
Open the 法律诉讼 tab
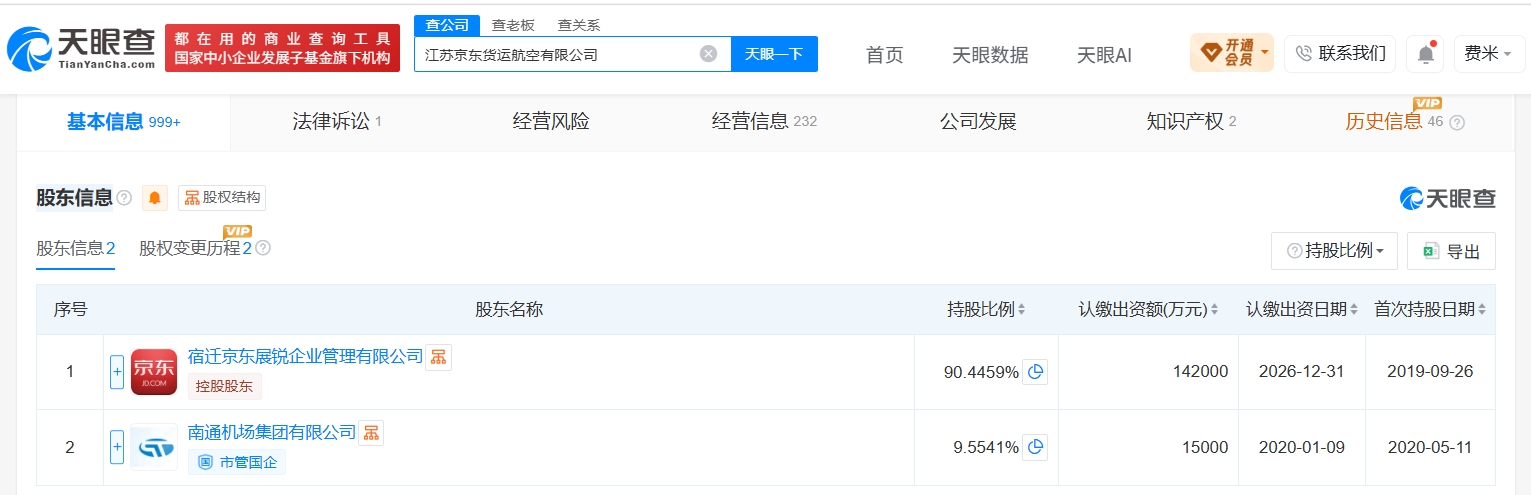337,122
